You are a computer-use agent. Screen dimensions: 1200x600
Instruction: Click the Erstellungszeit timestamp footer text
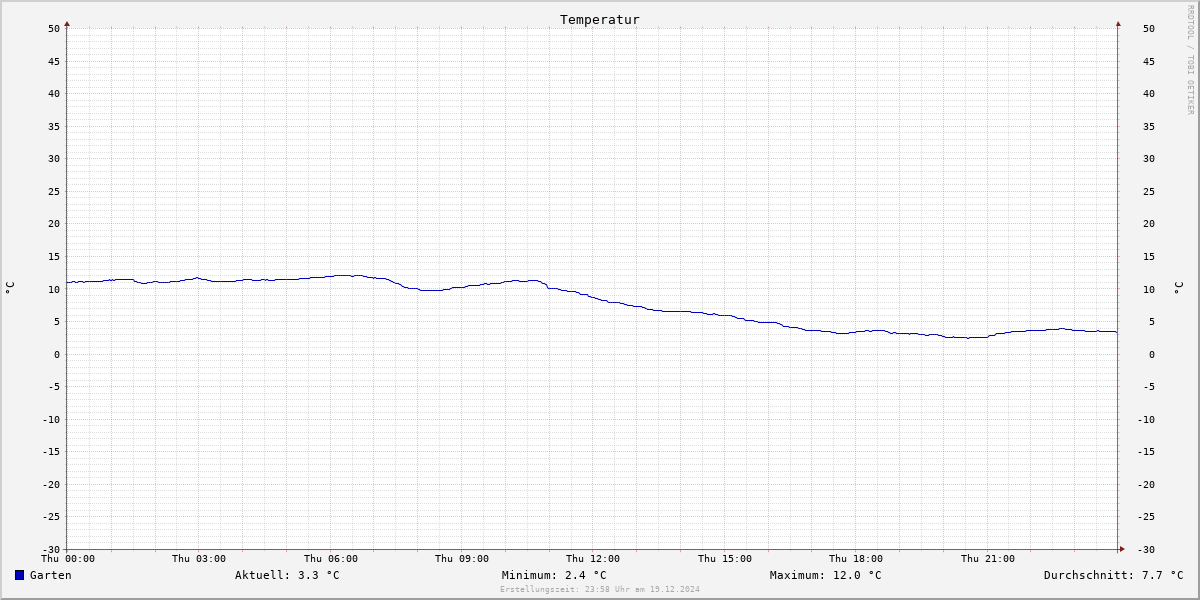[x=600, y=589]
